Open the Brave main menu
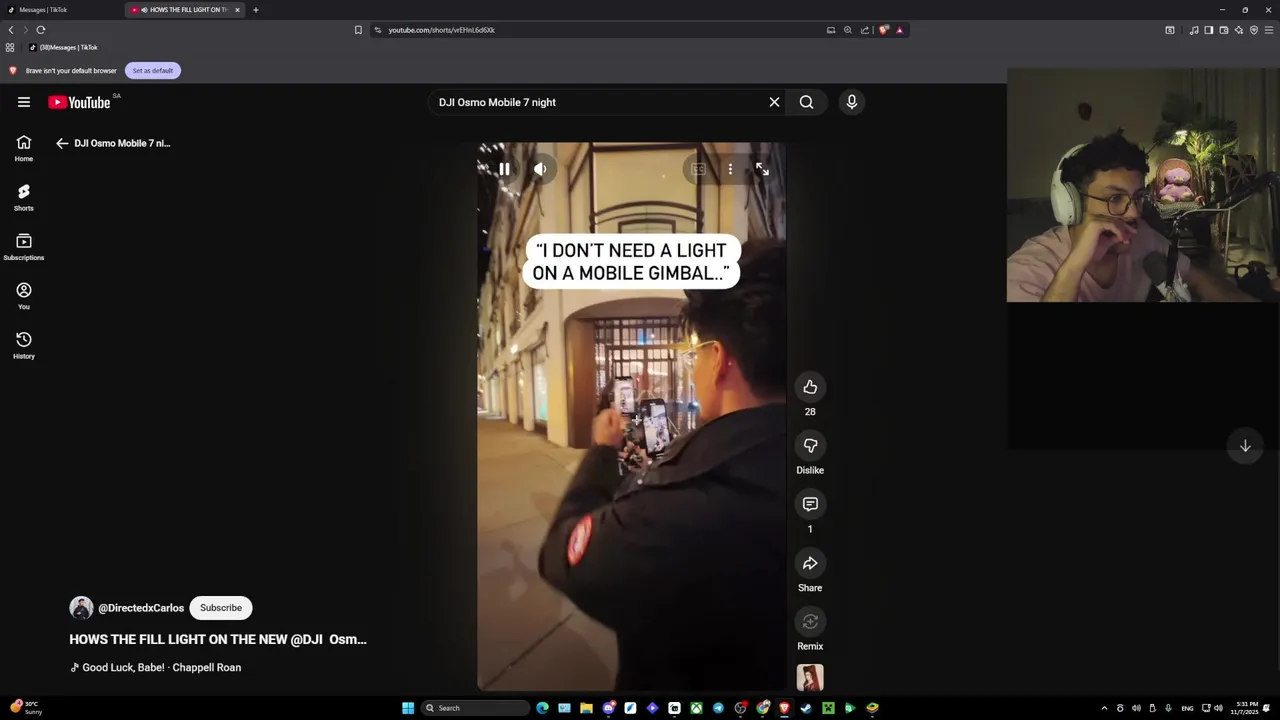This screenshot has height=720, width=1280. coord(1269,30)
